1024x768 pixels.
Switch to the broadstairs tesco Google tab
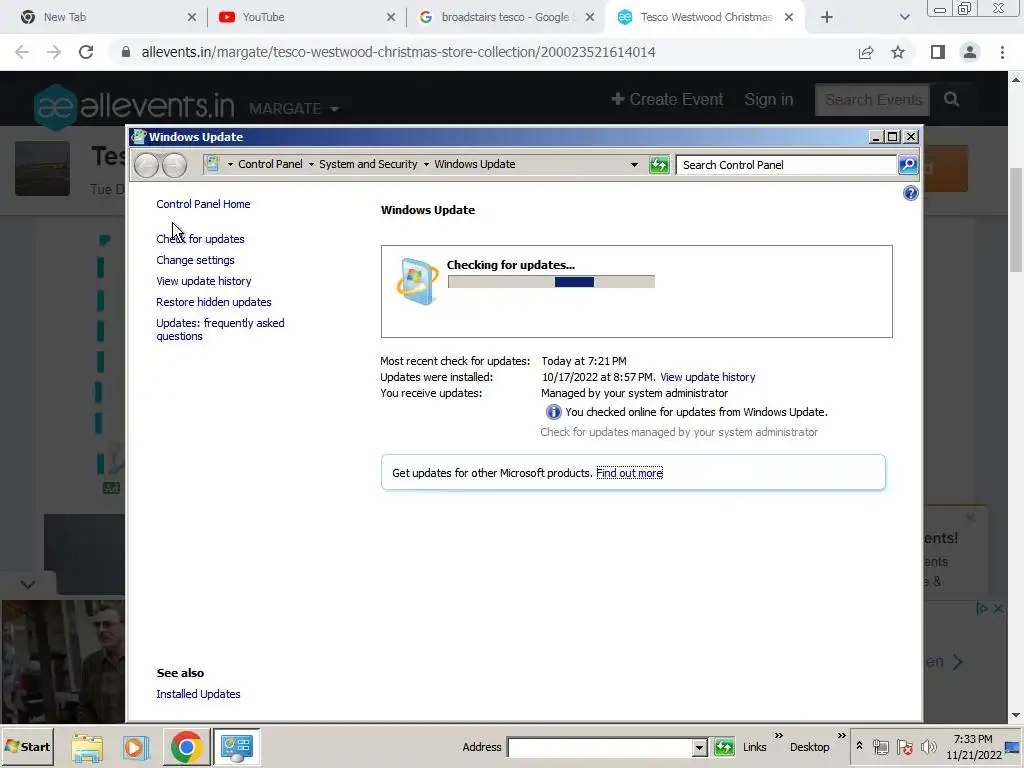(505, 17)
